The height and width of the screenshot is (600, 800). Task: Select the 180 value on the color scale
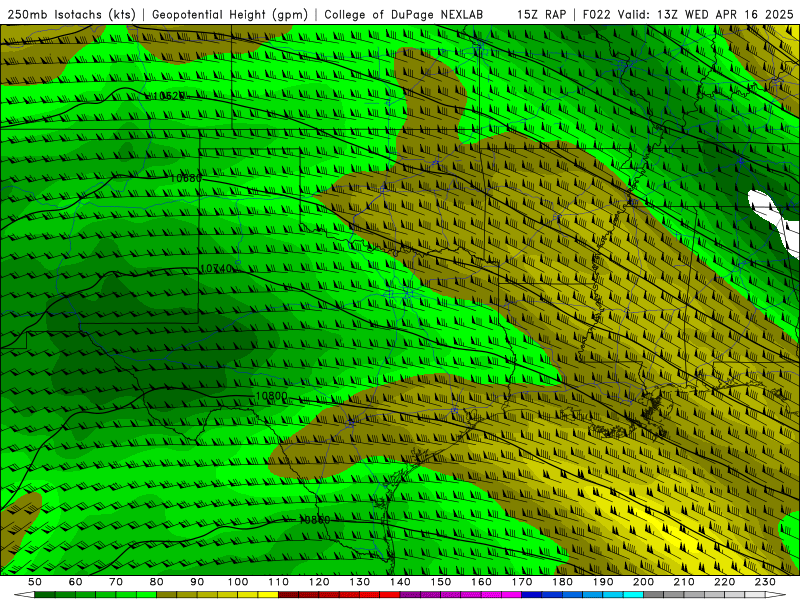(562, 582)
